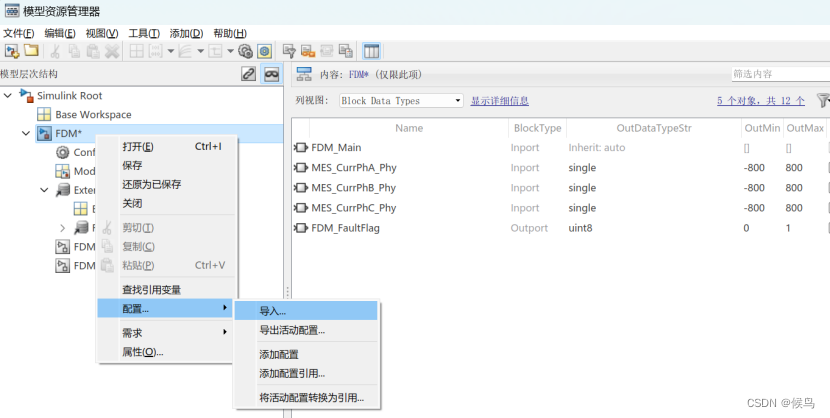Open the Block Data Types column view dropdown
Image resolution: width=830 pixels, height=418 pixels.
click(401, 101)
